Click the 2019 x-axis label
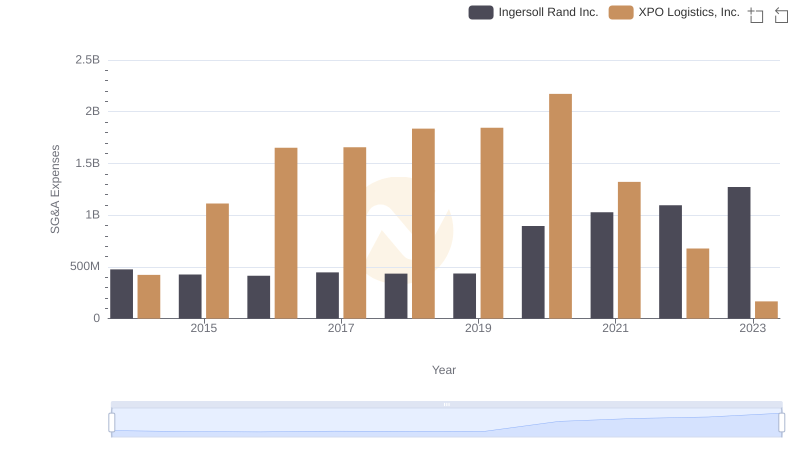Screen dimensions: 800x461 pos(478,328)
